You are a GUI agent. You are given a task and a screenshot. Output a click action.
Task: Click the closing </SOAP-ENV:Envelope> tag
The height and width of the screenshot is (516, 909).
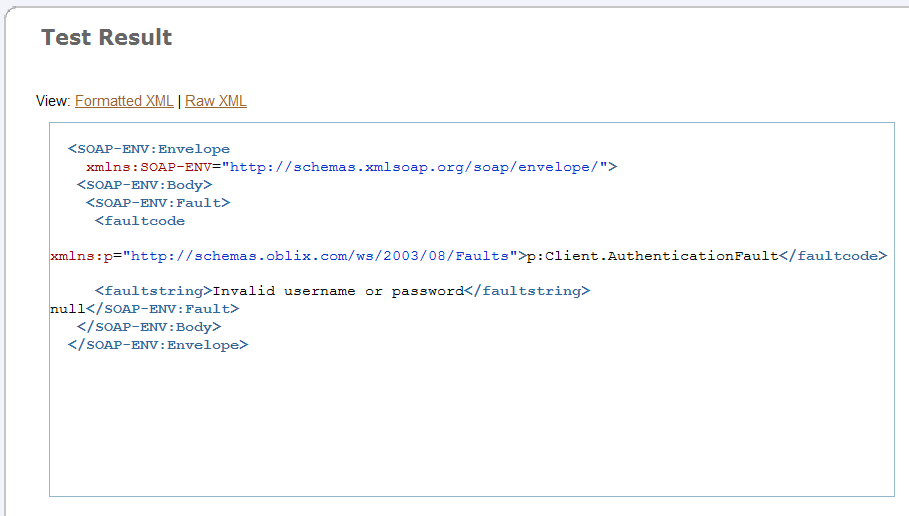pos(158,345)
